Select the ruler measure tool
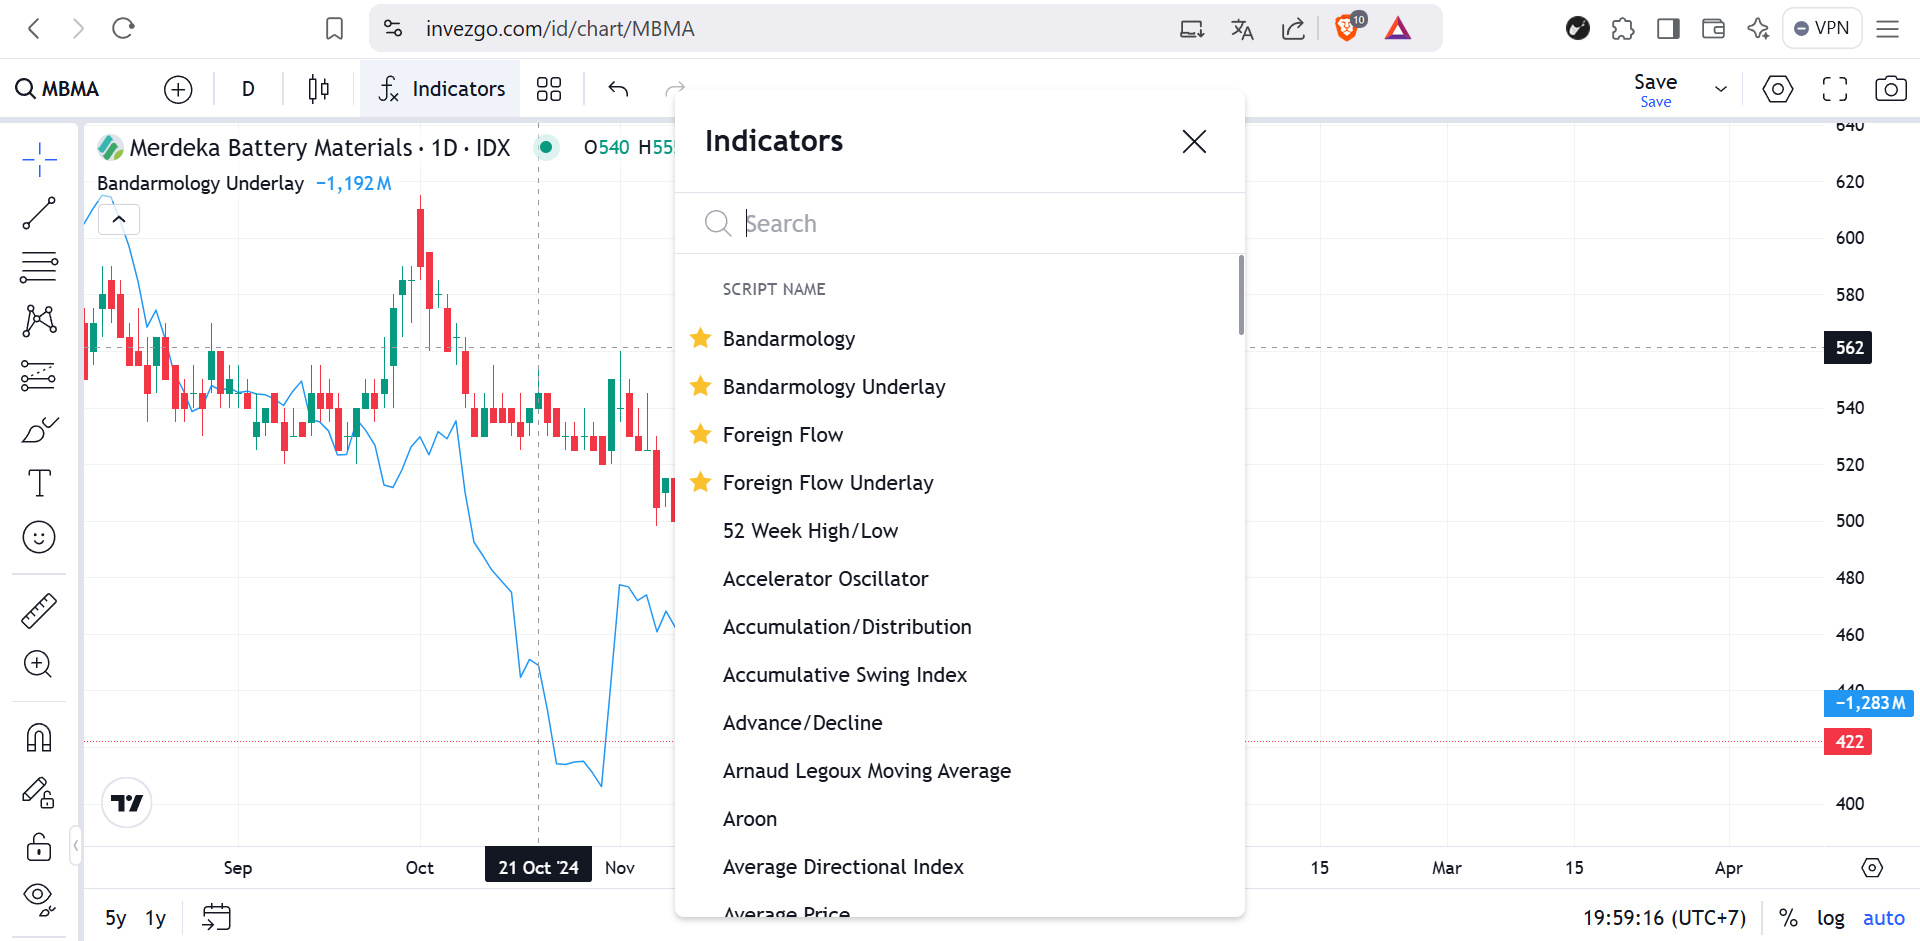Image resolution: width=1920 pixels, height=941 pixels. (39, 610)
